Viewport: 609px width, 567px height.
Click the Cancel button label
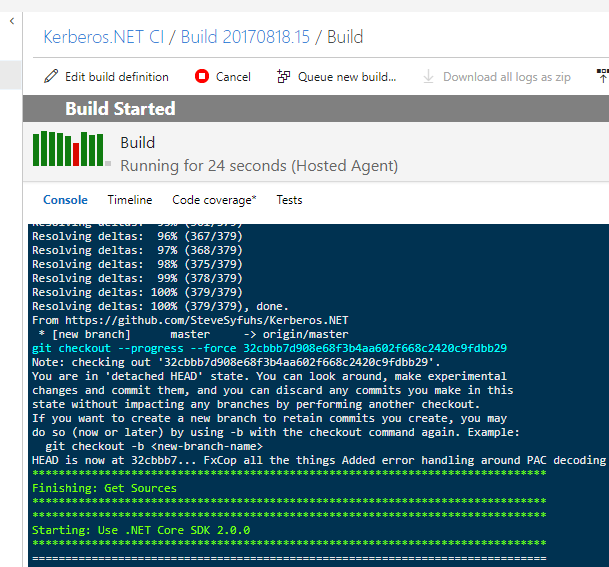(233, 77)
